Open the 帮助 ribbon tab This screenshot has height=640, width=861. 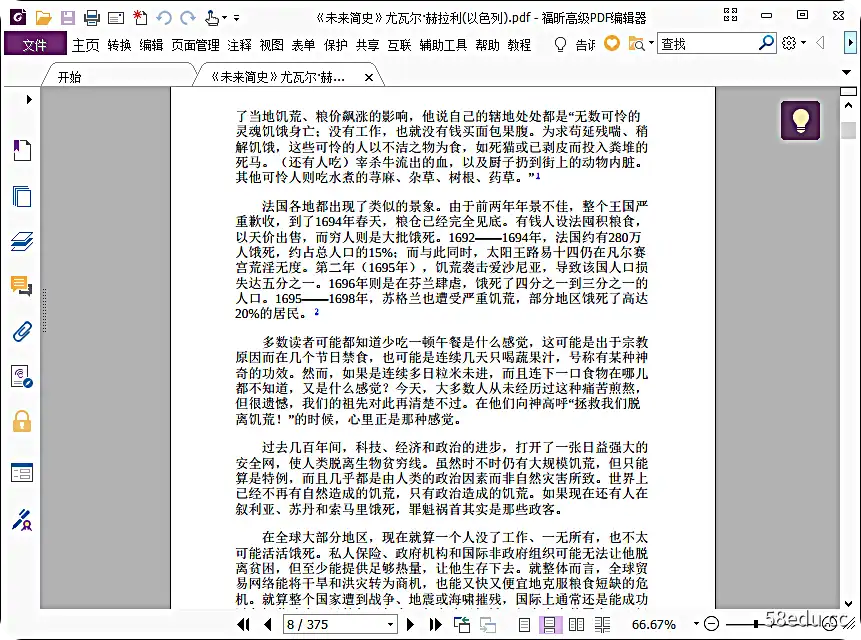pyautogui.click(x=487, y=45)
